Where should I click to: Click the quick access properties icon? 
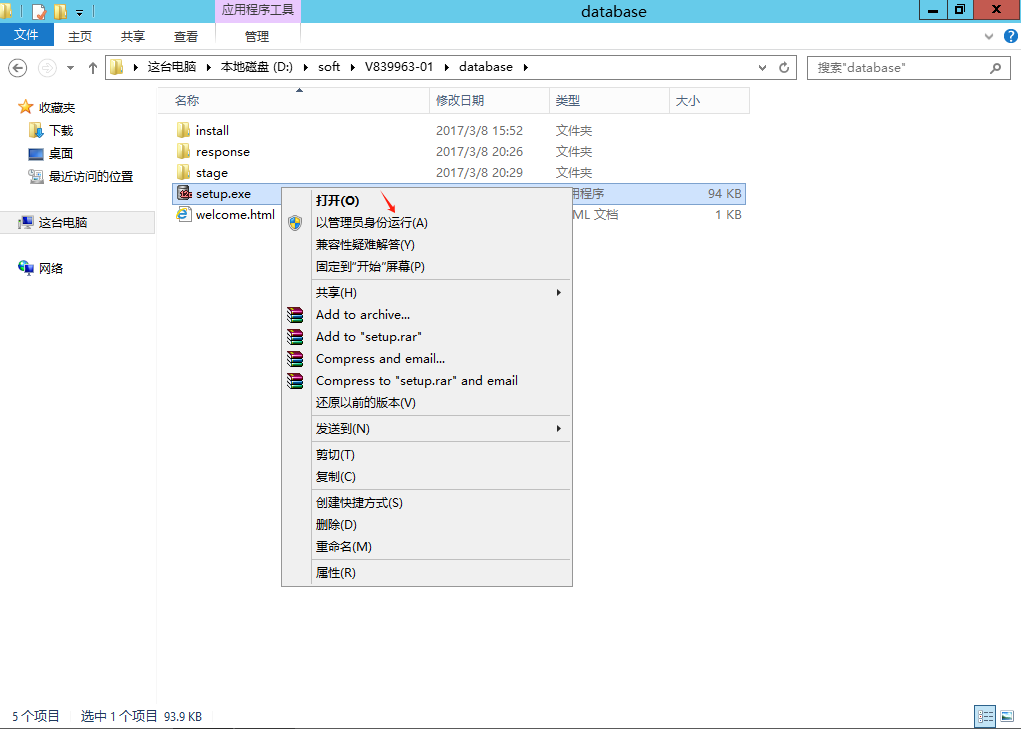(x=38, y=11)
